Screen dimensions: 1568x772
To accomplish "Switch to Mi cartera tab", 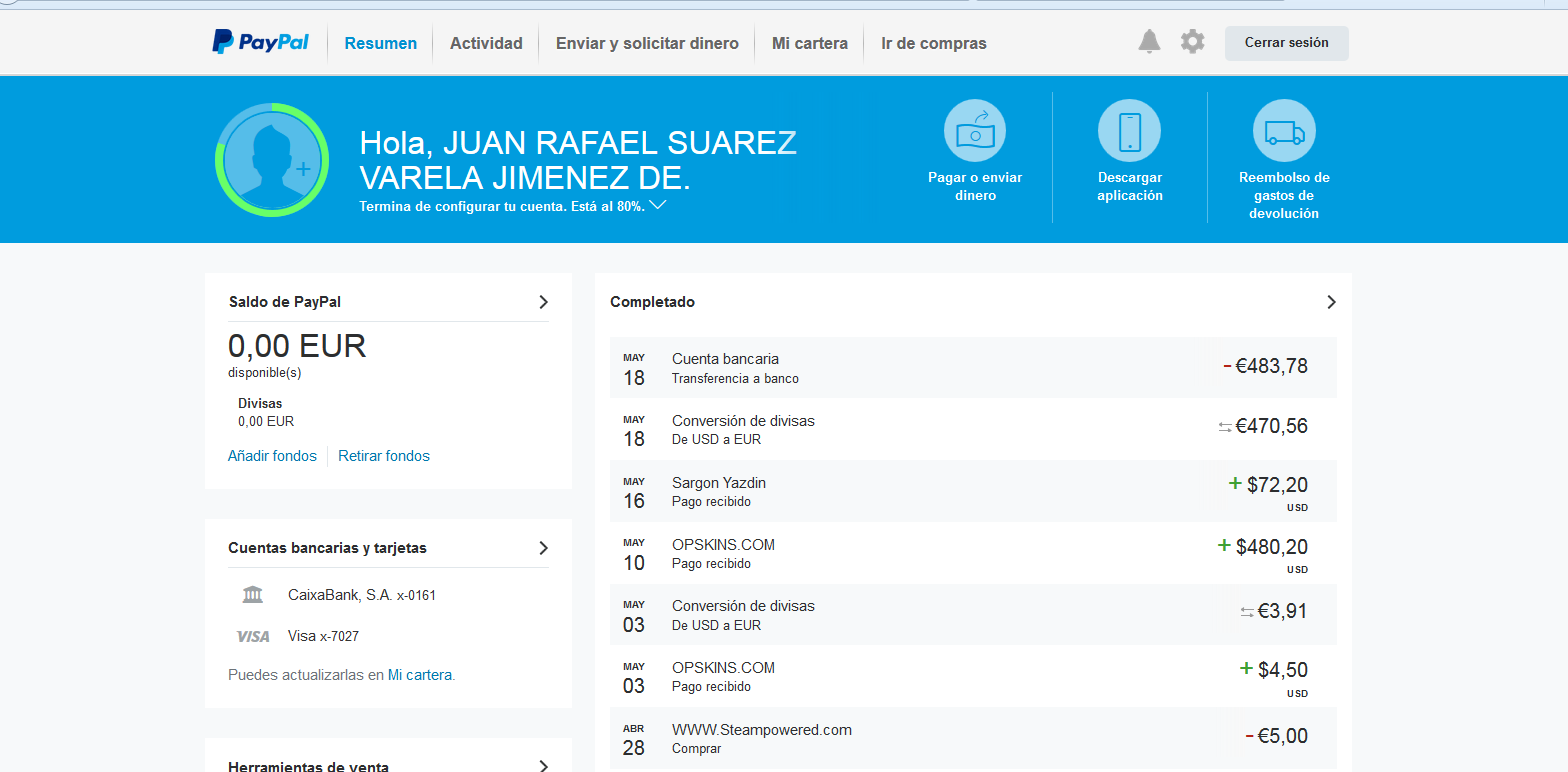I will 810,43.
